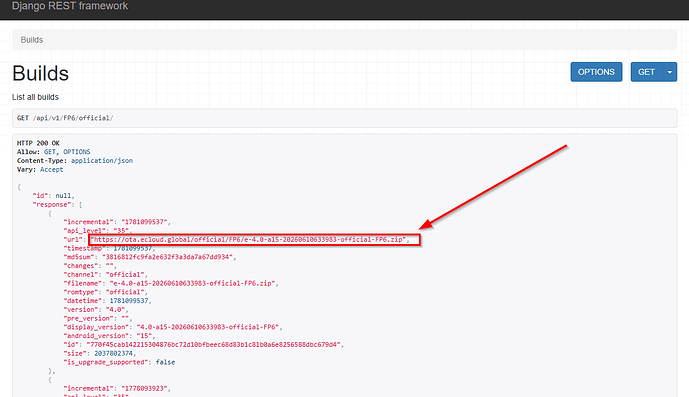Open the ota.ecloud.global FP6 zip URL
This screenshot has height=397, width=689.
(248, 240)
